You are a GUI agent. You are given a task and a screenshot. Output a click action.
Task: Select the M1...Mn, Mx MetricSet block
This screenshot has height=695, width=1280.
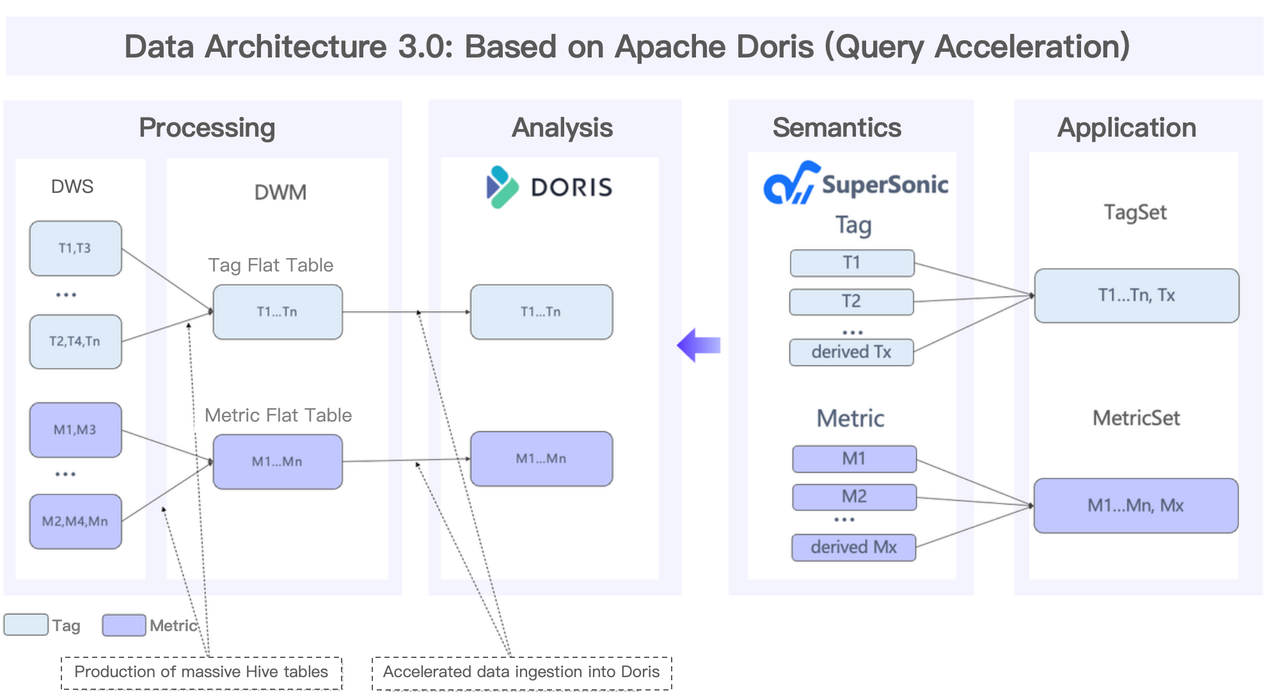tap(1135, 506)
